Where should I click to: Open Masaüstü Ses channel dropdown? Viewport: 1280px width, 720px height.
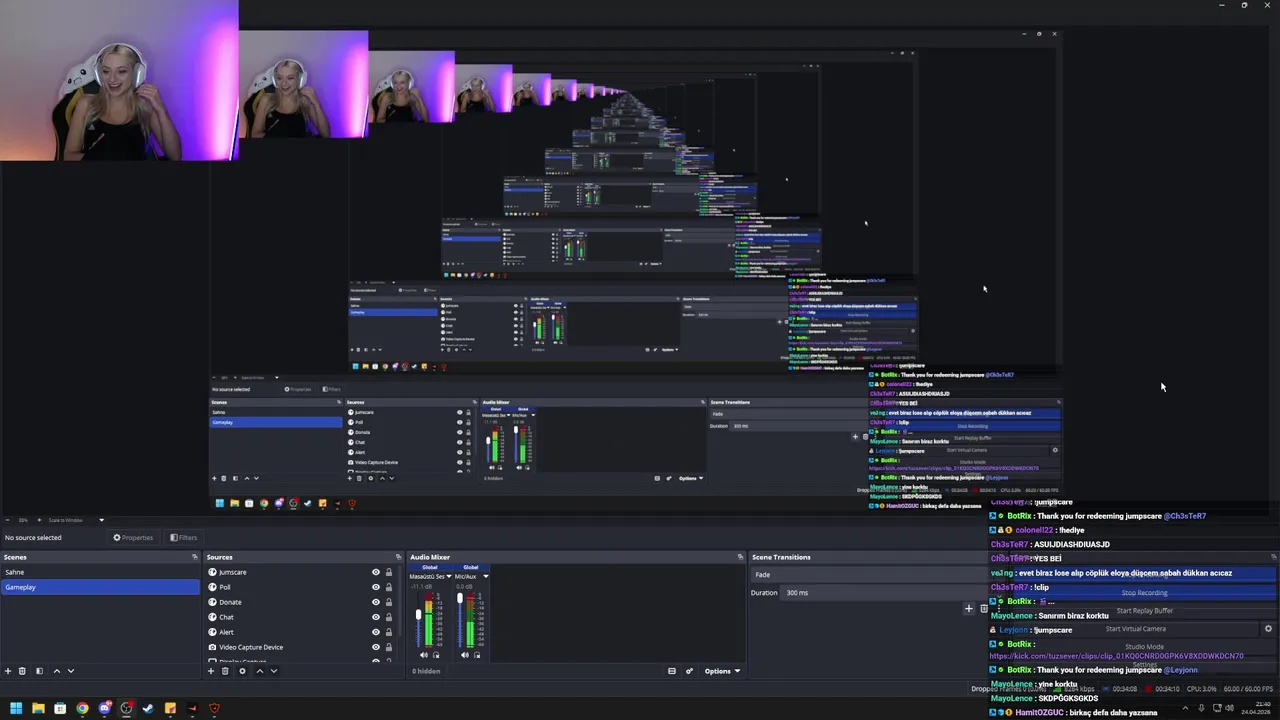(448, 576)
